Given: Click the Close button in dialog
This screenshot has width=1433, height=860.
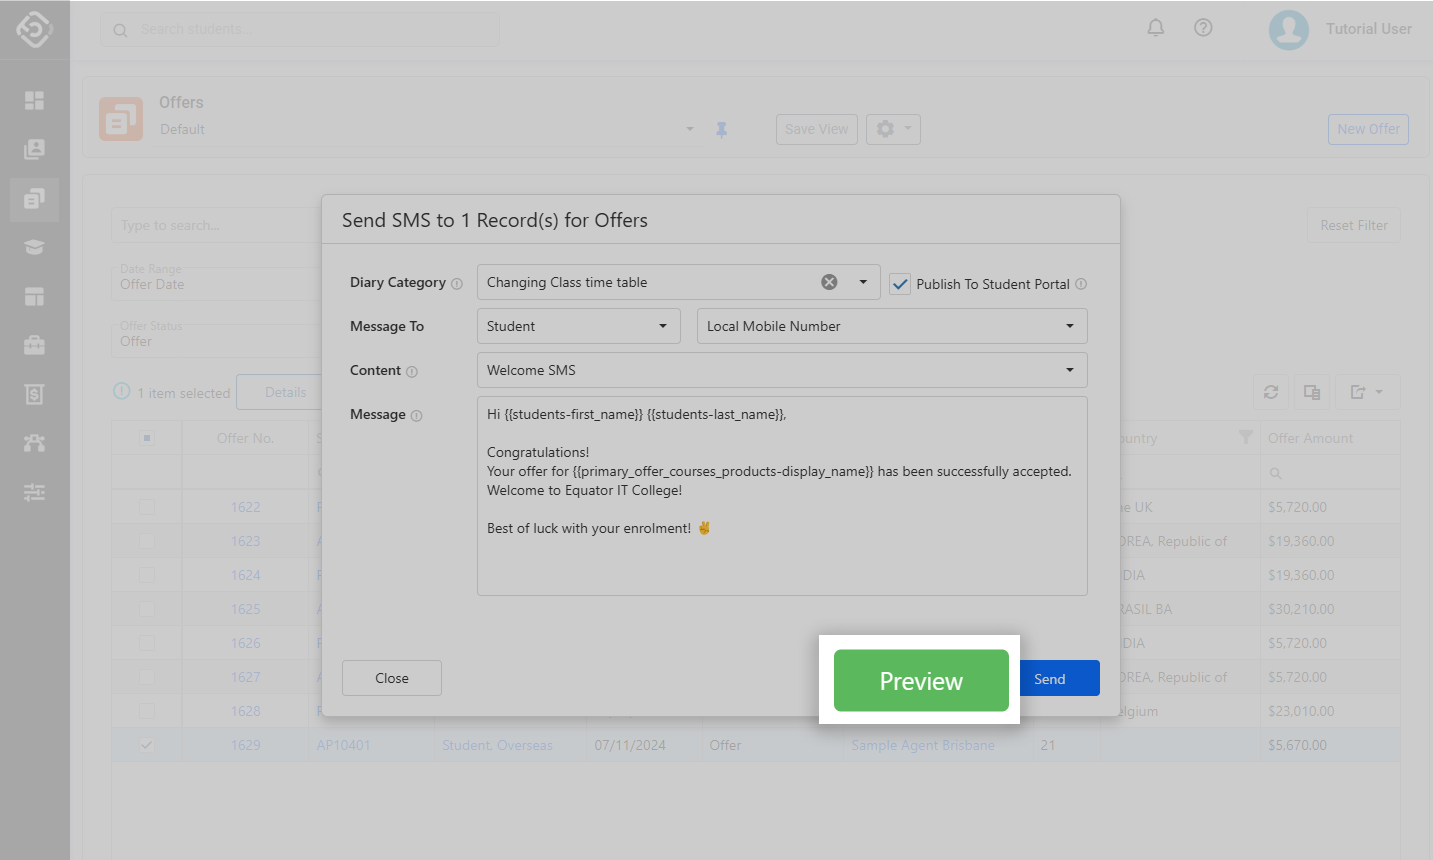Looking at the screenshot, I should pos(391,678).
